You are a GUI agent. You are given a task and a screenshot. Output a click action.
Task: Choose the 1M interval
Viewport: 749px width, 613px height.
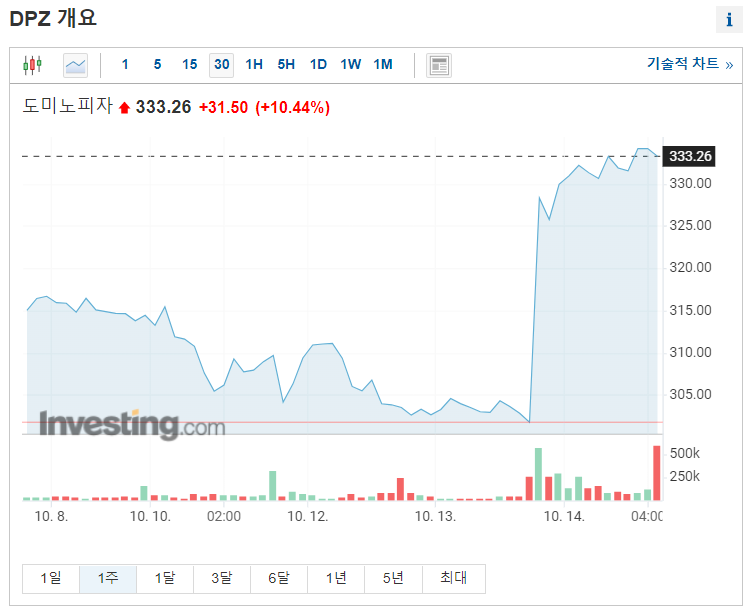(x=383, y=65)
